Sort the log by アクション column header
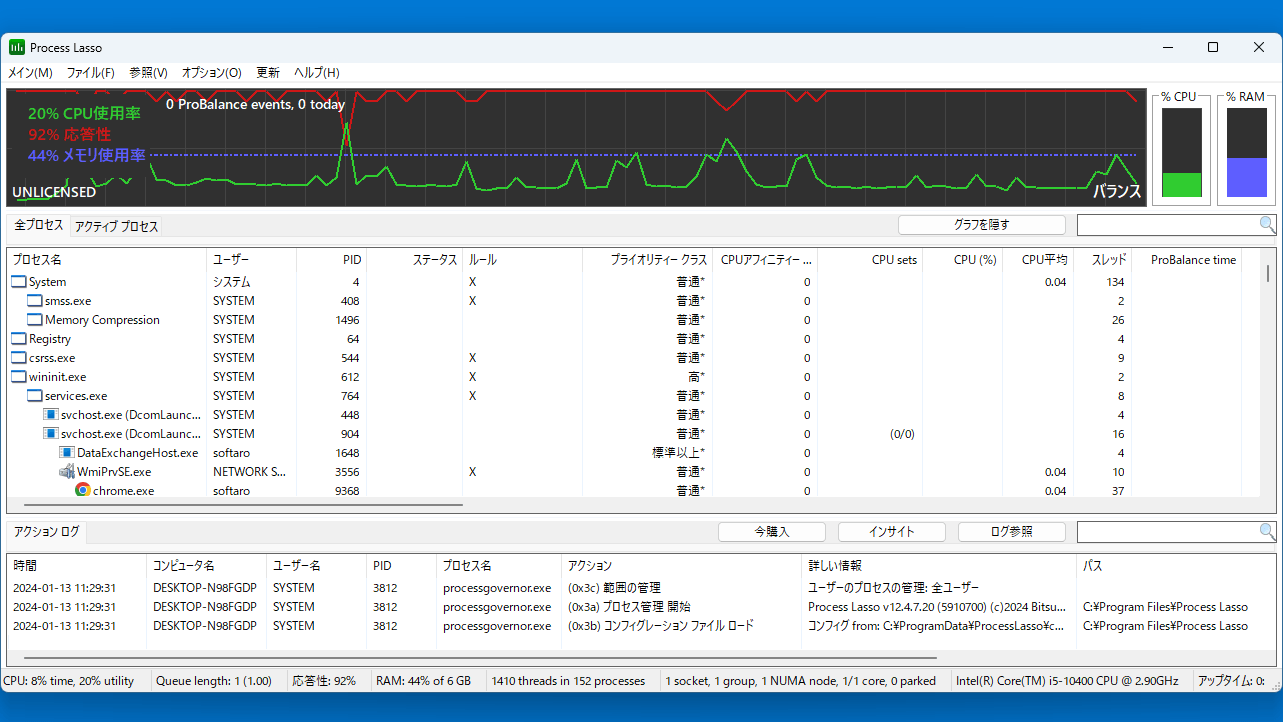The height and width of the screenshot is (722, 1283). 681,566
